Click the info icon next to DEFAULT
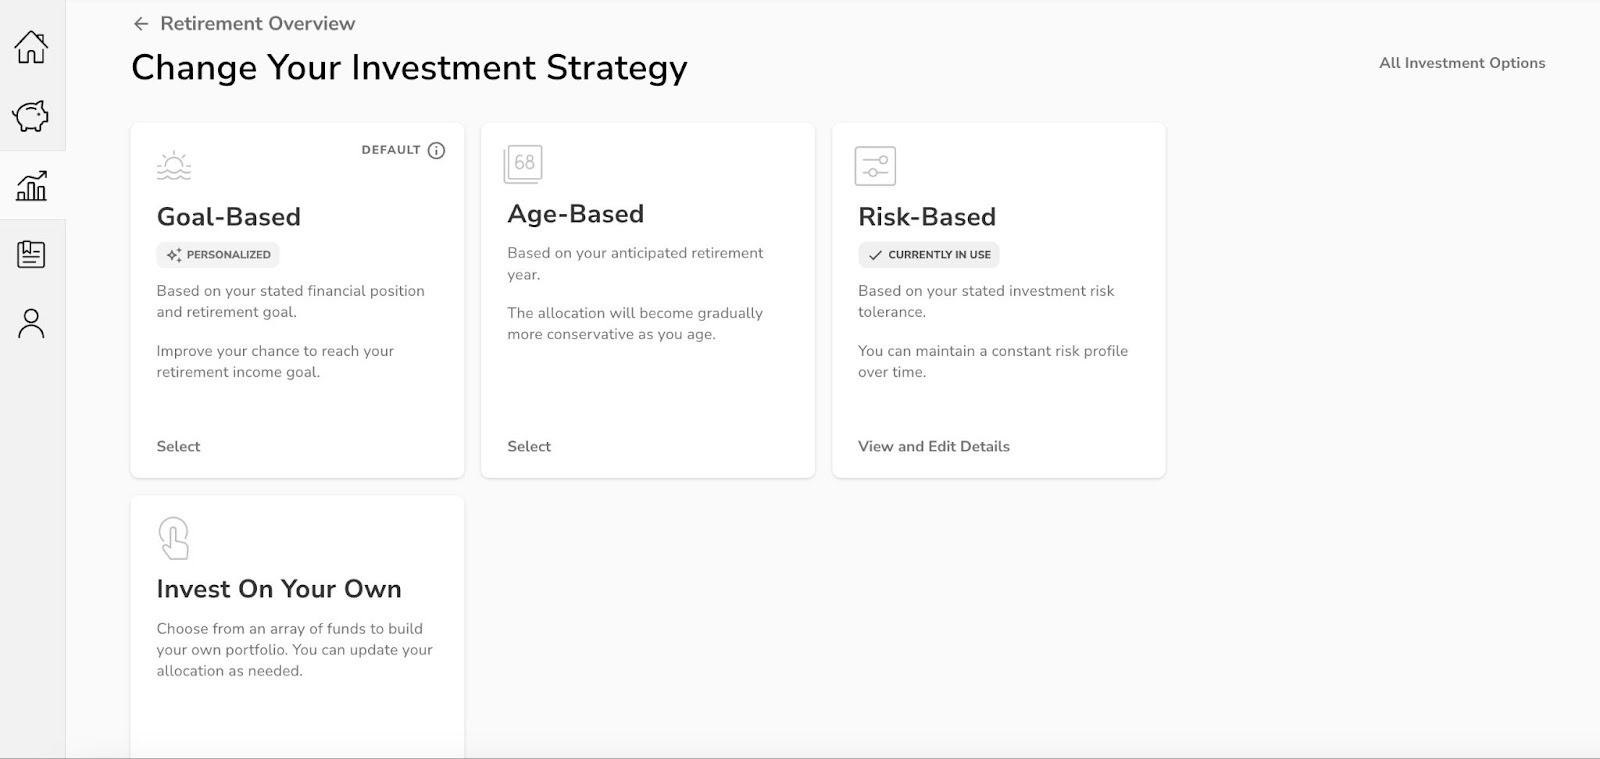This screenshot has width=1600, height=759. (x=436, y=151)
